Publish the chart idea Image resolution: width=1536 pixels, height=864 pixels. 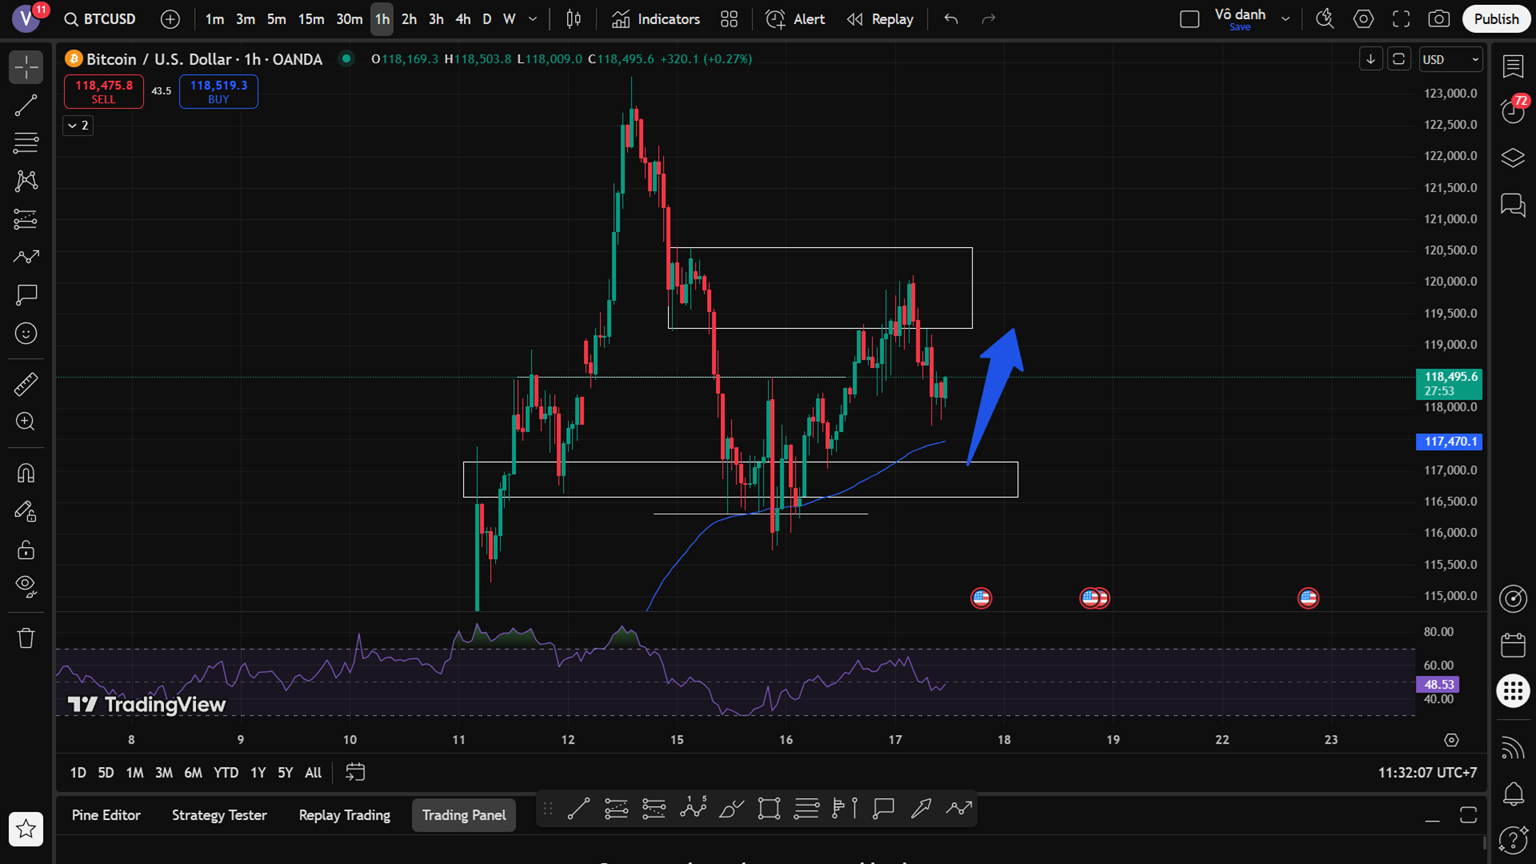click(x=1496, y=19)
